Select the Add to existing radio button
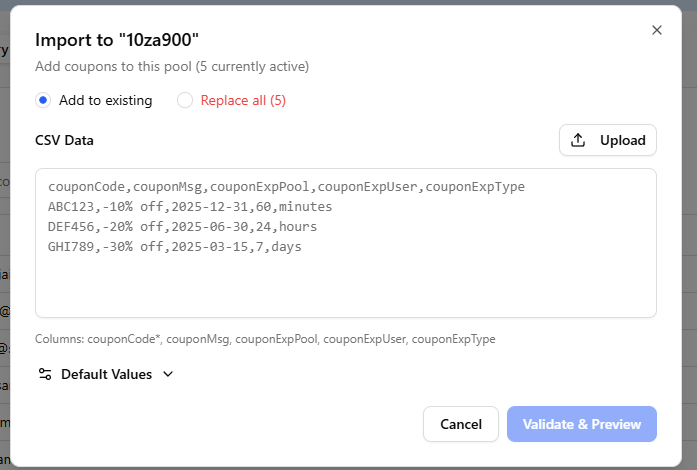 click(x=43, y=100)
